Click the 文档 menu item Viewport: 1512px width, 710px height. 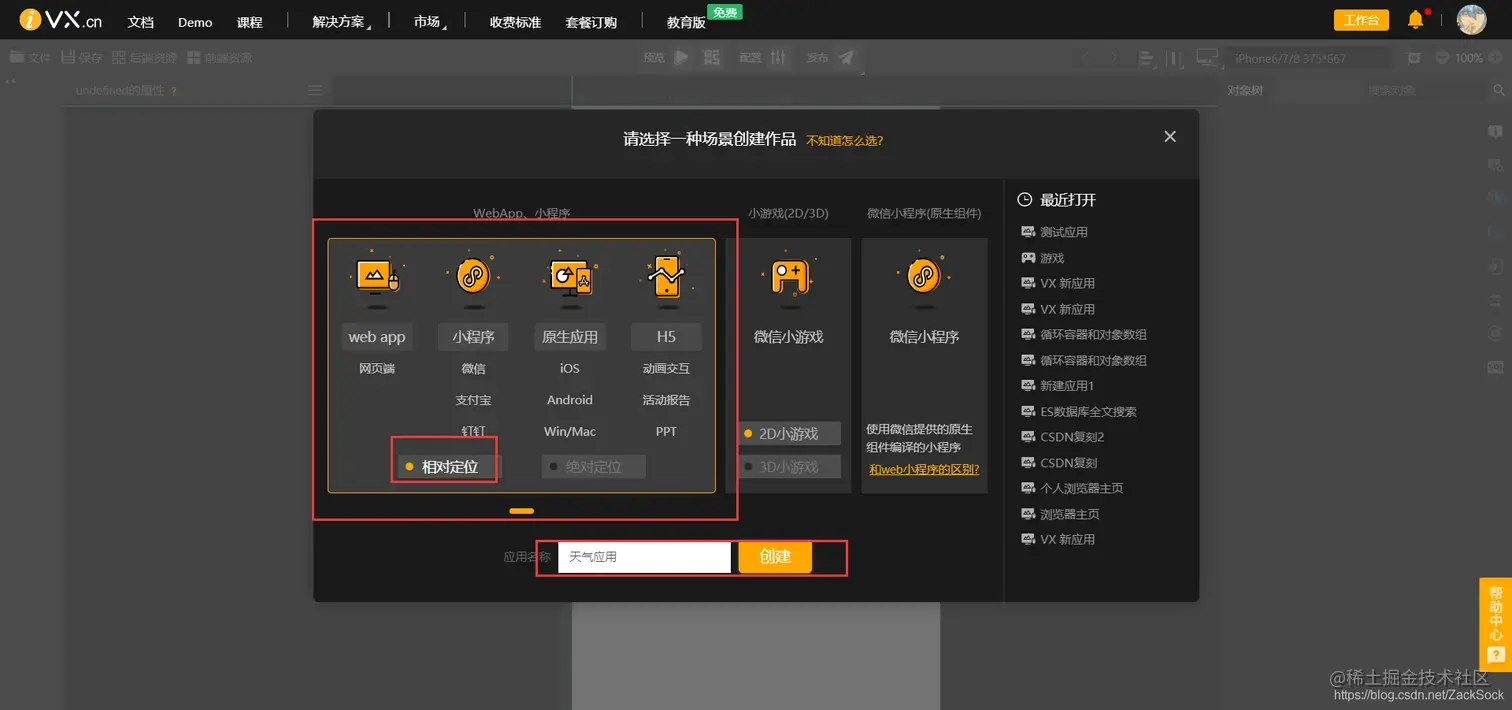tap(140, 20)
